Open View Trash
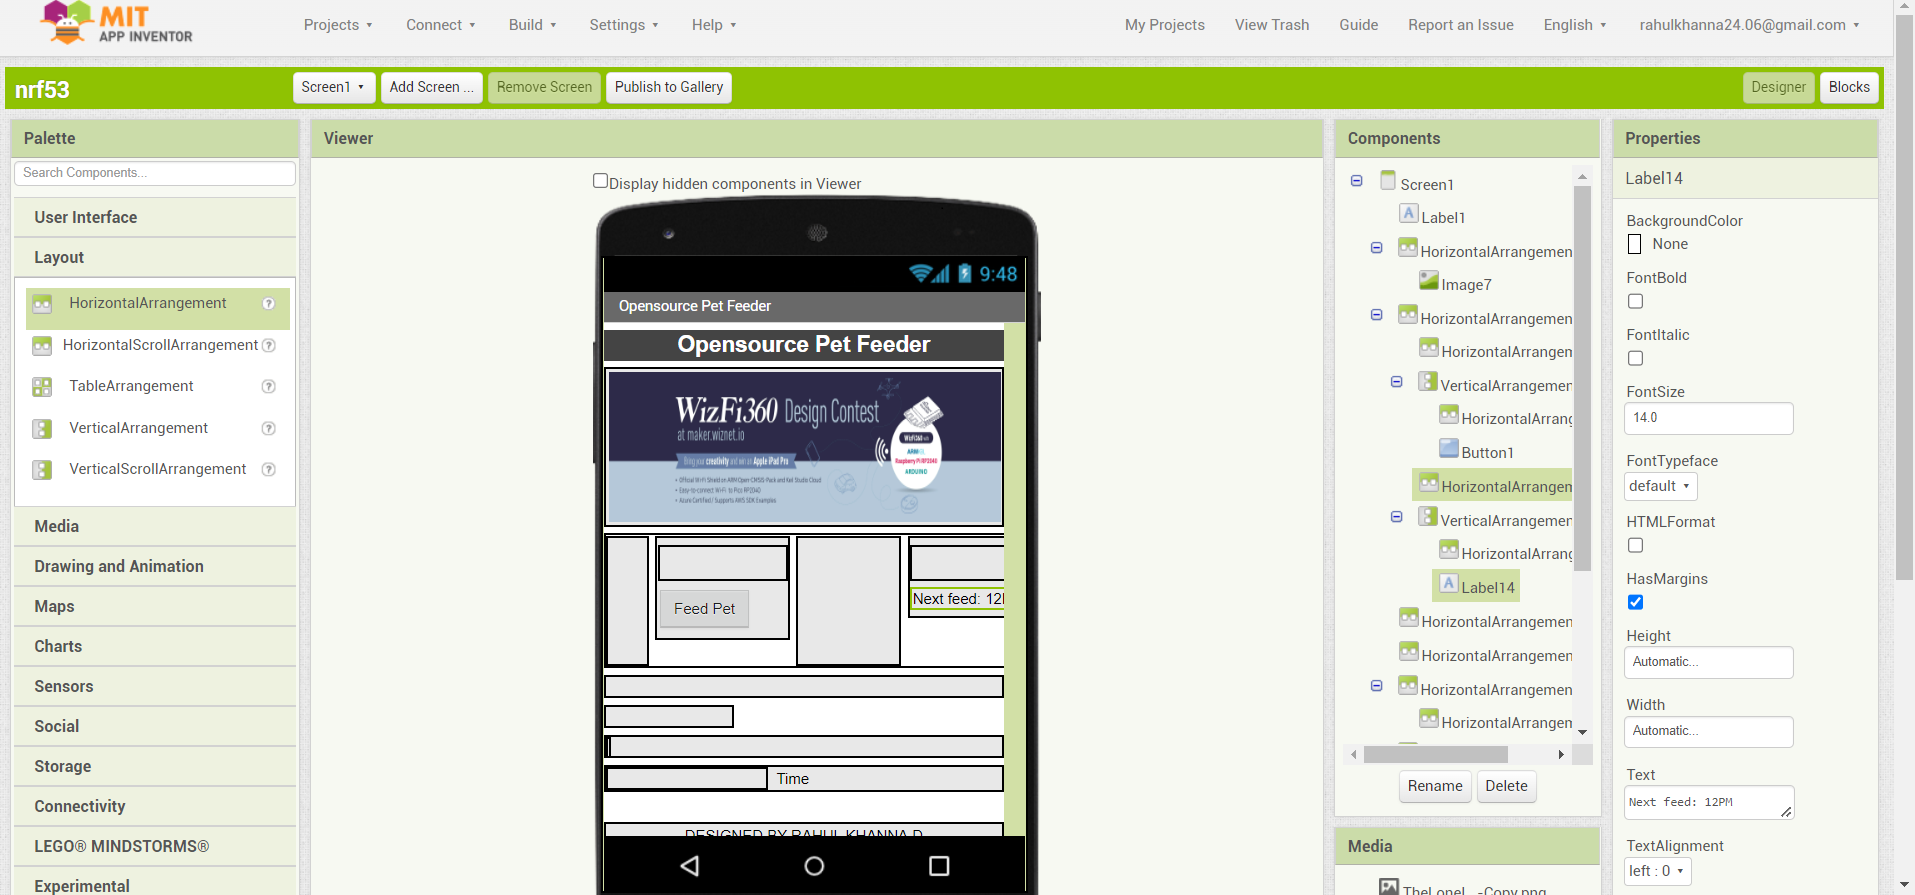The image size is (1915, 895). (x=1271, y=25)
